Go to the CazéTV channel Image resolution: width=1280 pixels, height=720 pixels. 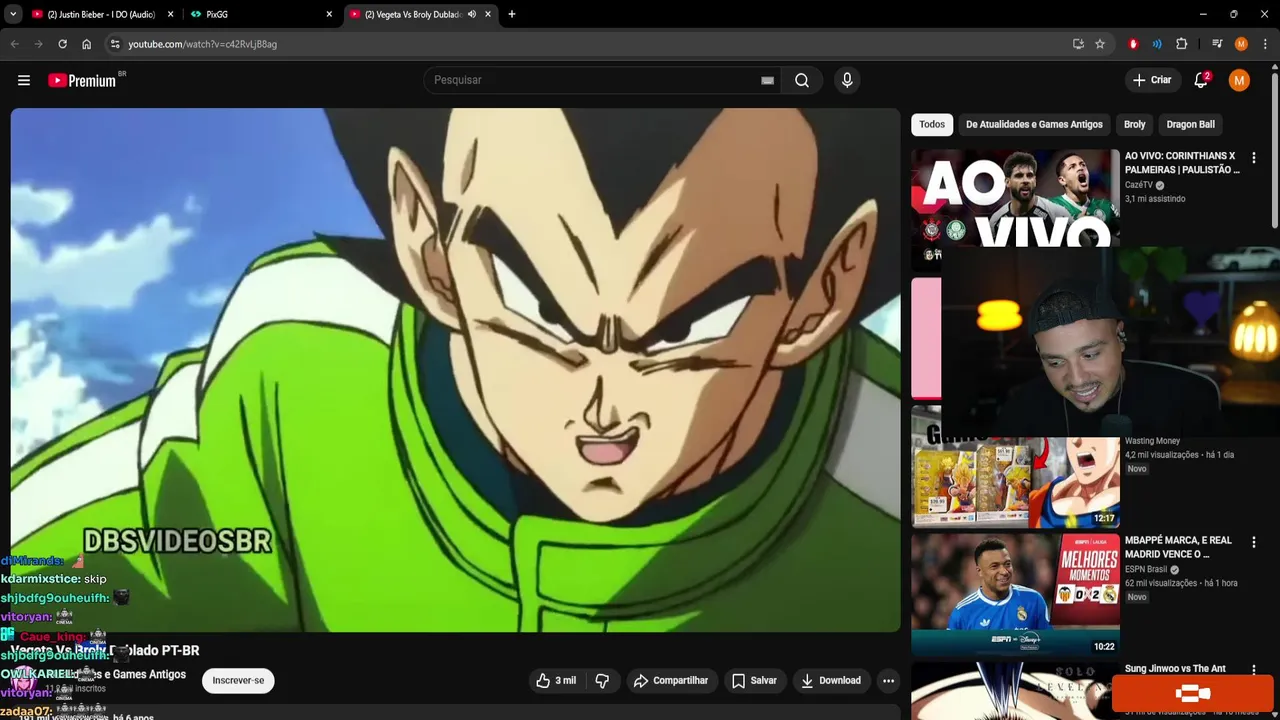click(1139, 185)
